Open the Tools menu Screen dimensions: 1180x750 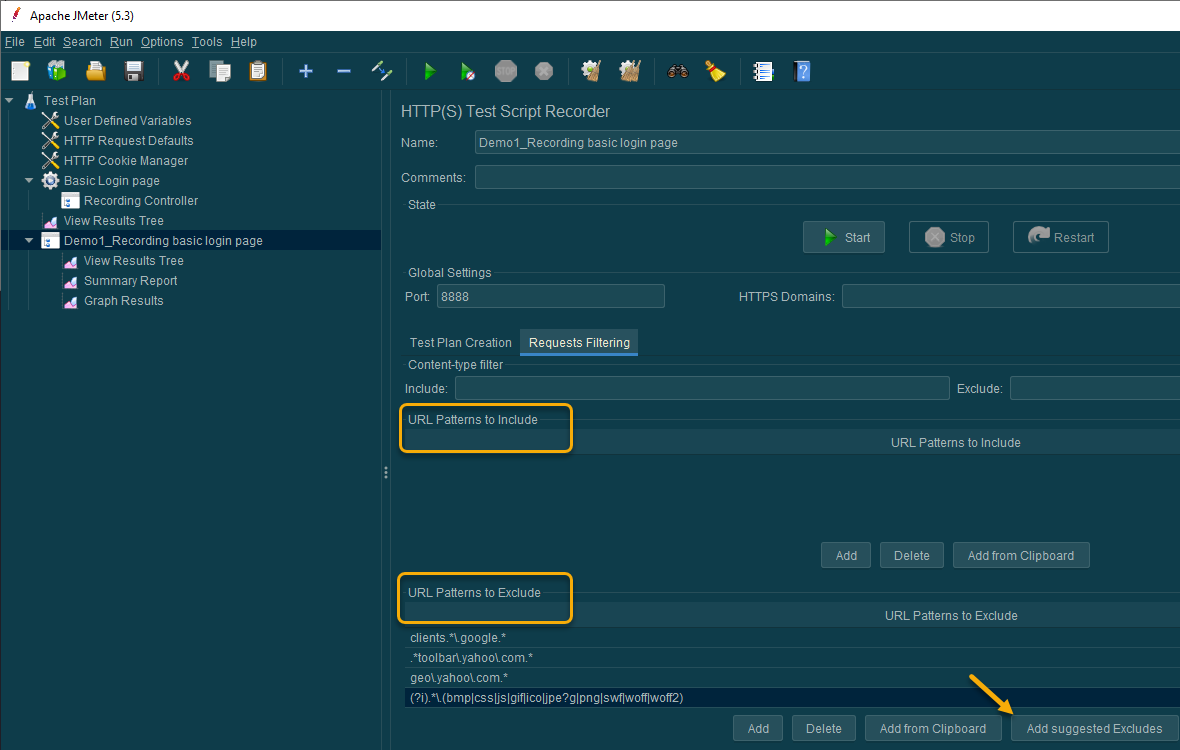[x=207, y=42]
